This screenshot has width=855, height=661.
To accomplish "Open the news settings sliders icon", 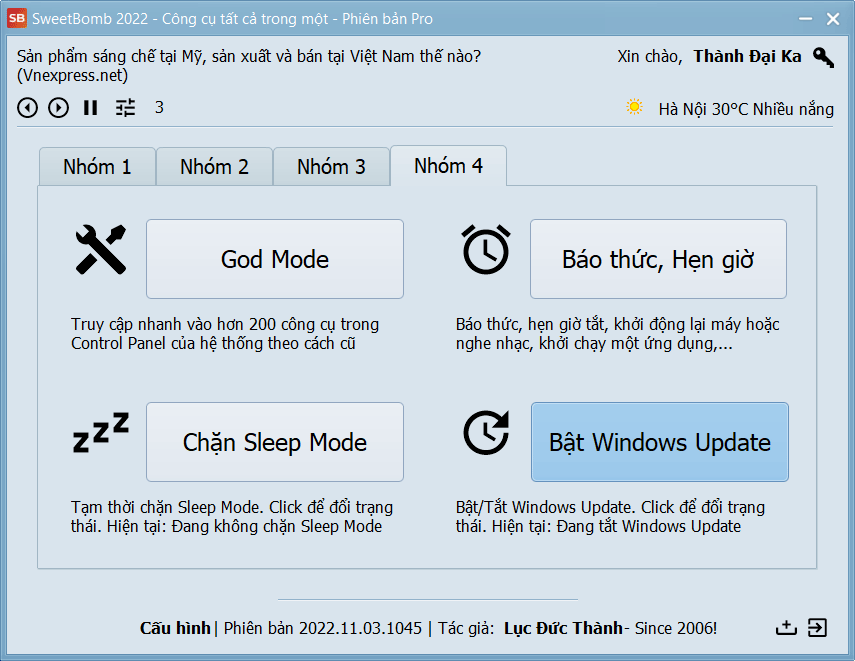I will click(125, 108).
